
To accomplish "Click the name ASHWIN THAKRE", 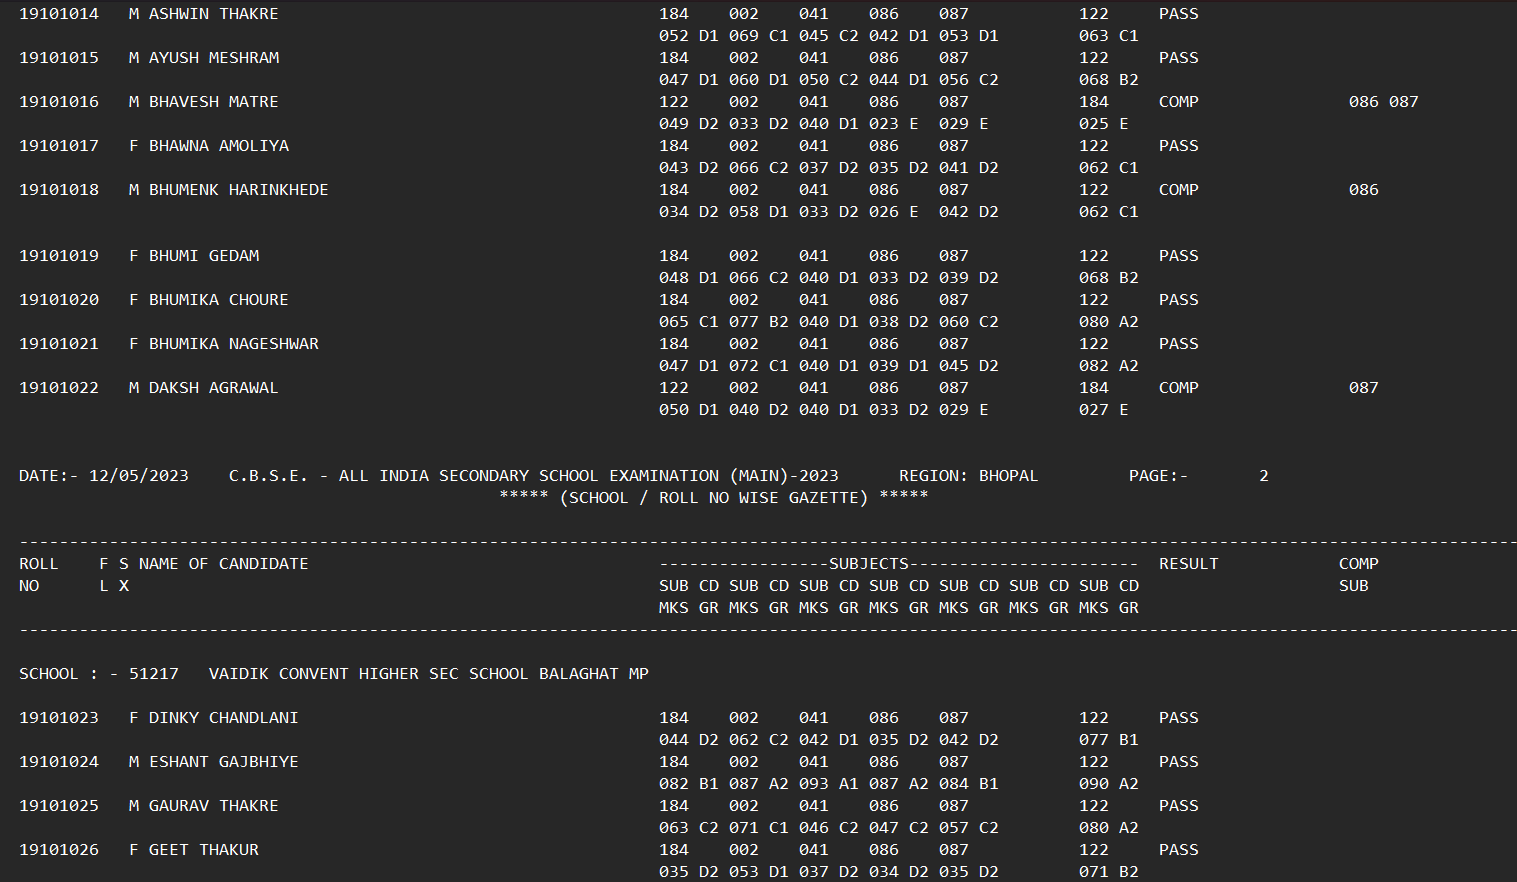I will coord(213,14).
